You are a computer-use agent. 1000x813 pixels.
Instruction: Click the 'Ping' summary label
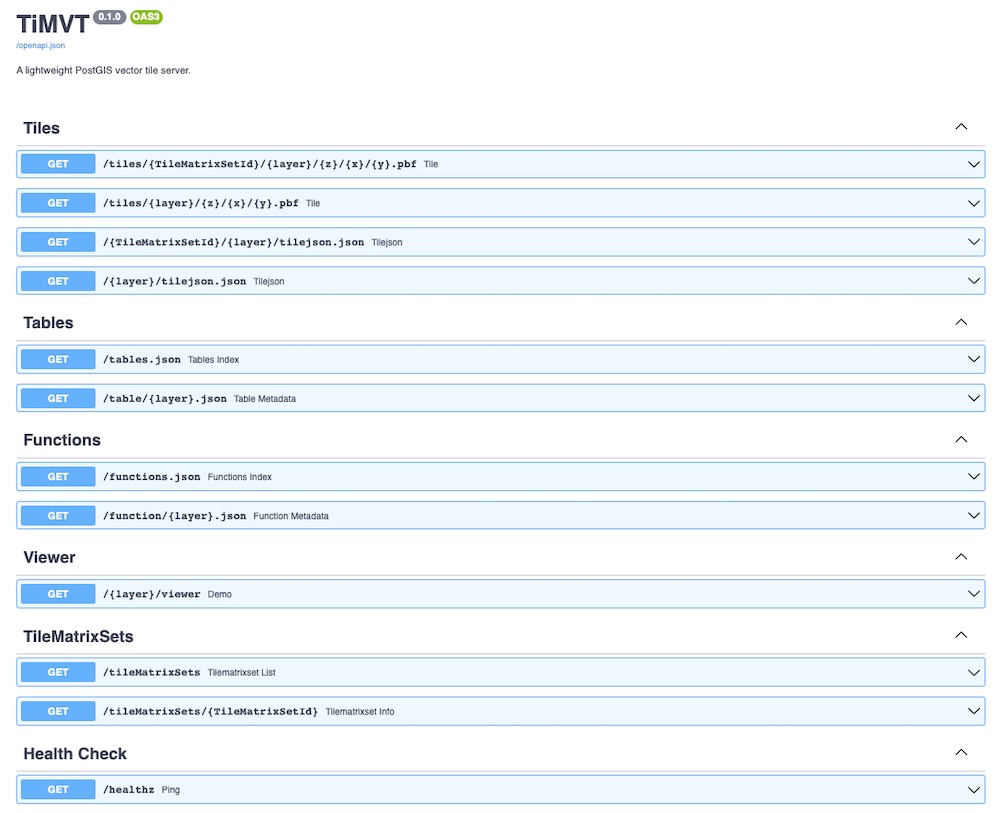click(170, 789)
